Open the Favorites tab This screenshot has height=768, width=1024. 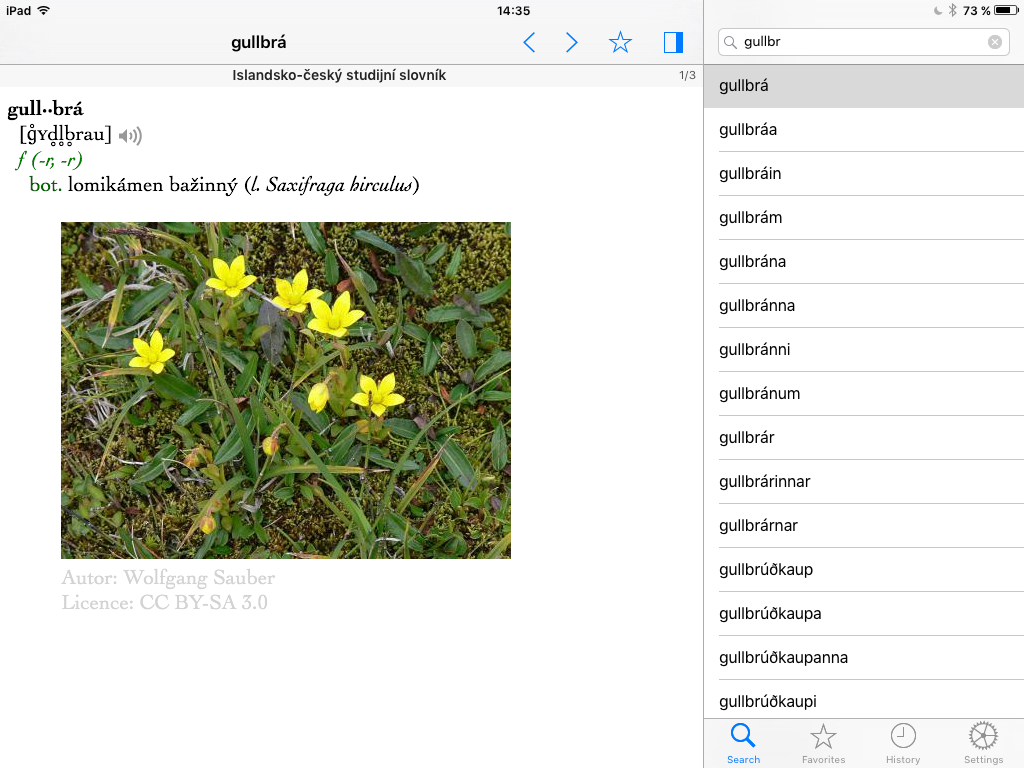(824, 743)
